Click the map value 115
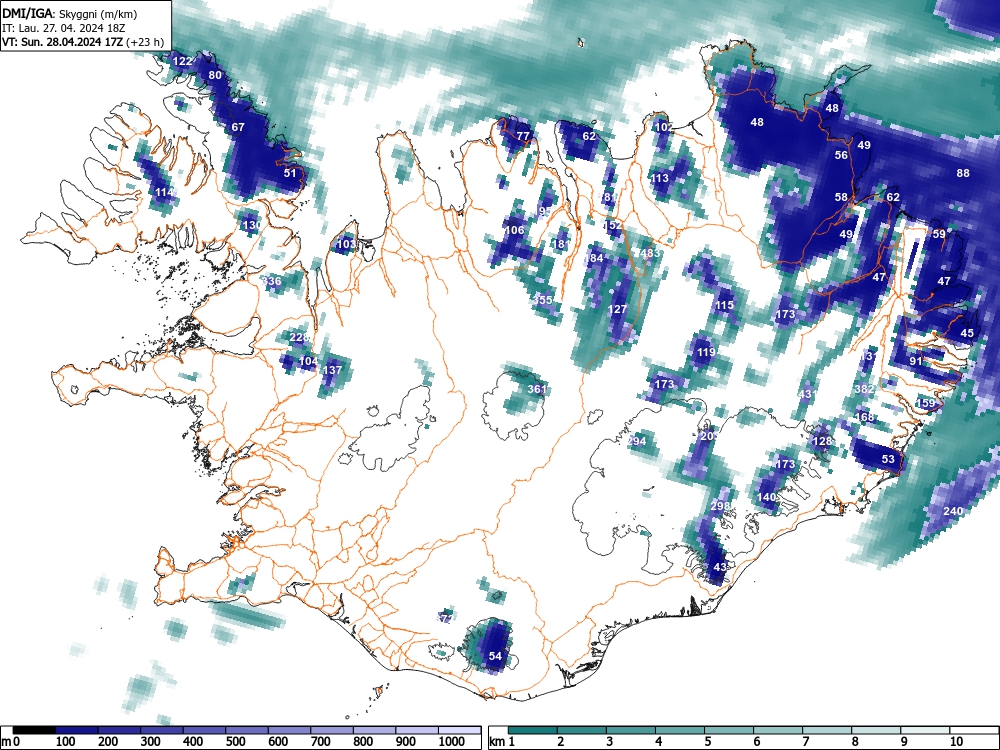This screenshot has height=750, width=1000. [724, 305]
